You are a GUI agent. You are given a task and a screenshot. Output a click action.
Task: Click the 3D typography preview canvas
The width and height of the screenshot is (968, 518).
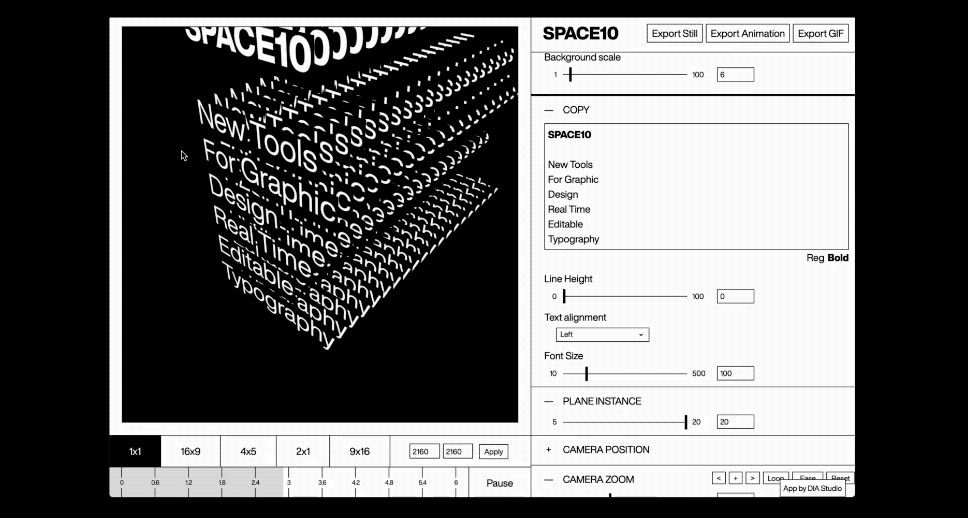(x=320, y=224)
